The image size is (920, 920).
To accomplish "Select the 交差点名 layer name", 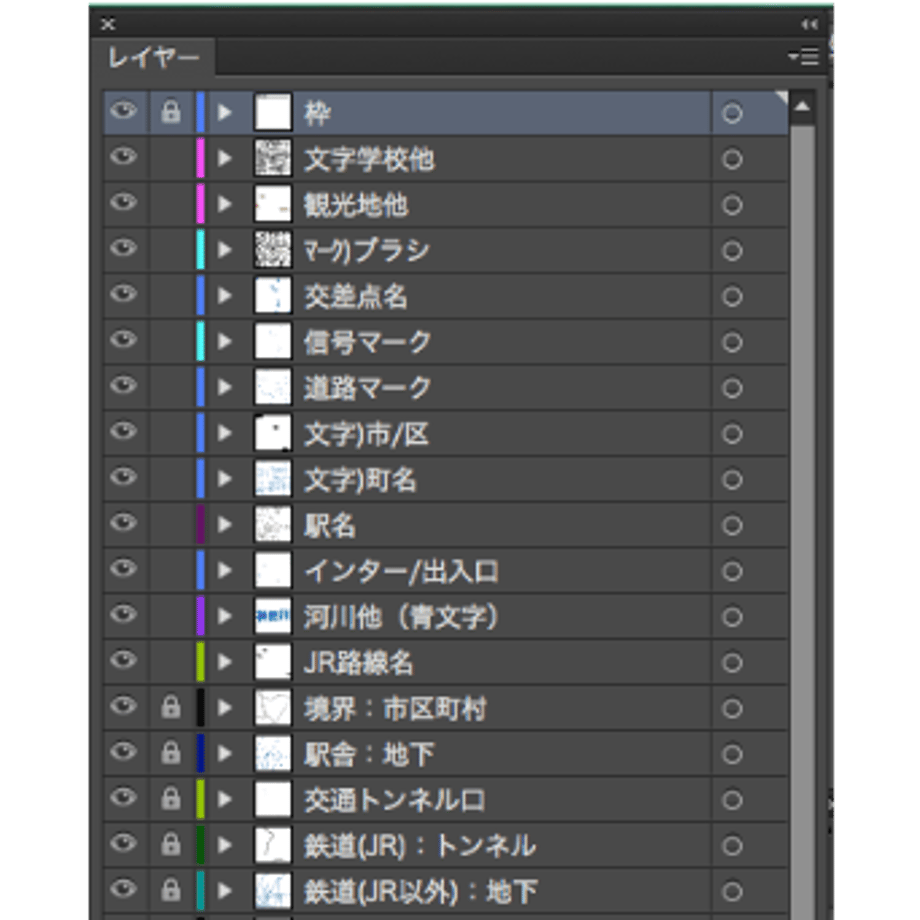I will point(356,296).
